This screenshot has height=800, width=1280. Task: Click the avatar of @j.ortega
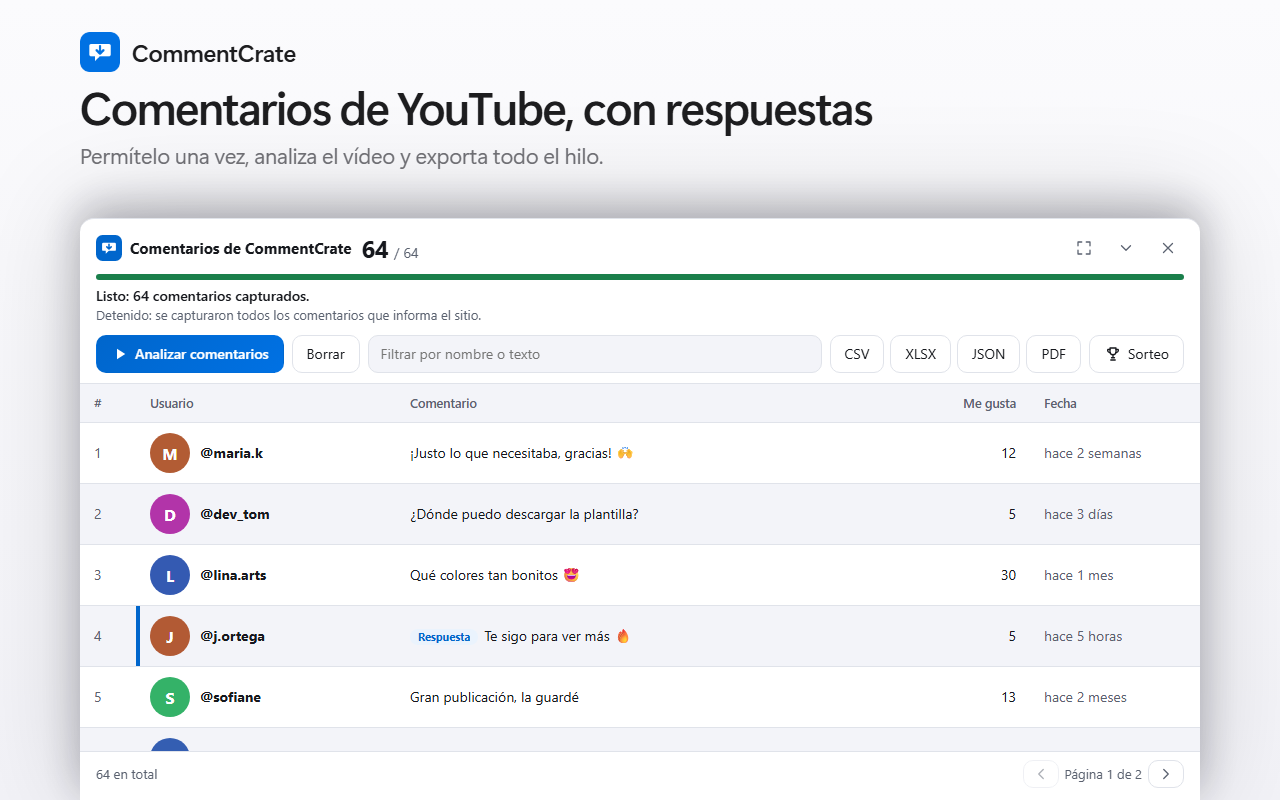click(170, 636)
